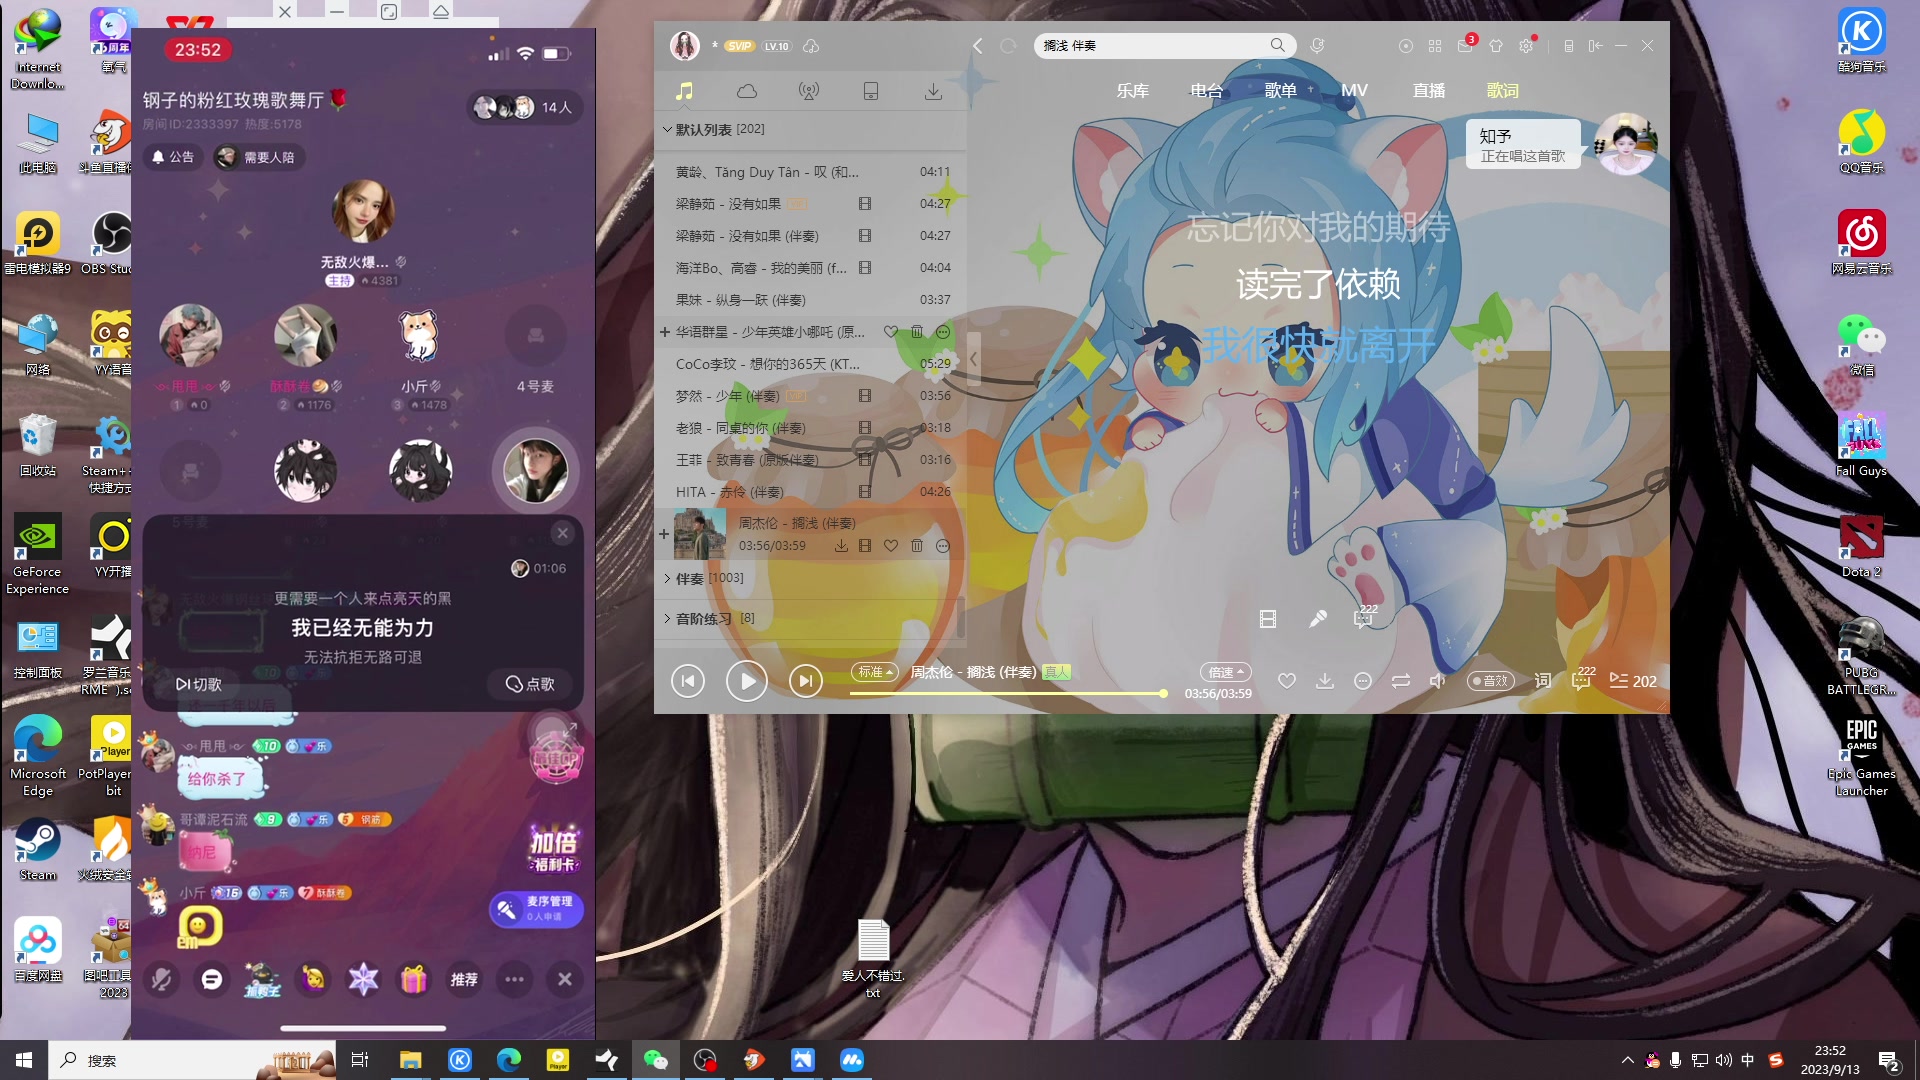Open the gift box in the voice room
This screenshot has height=1080, width=1920.
coord(414,979)
